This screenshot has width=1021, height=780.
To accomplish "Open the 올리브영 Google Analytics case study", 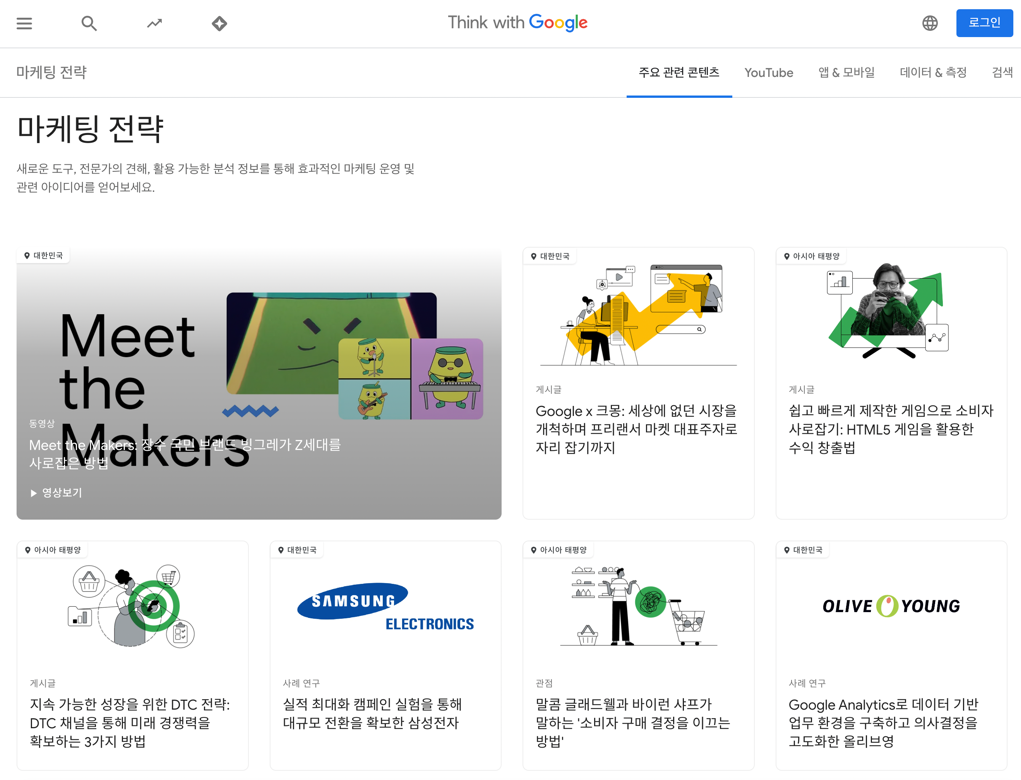I will coord(883,723).
